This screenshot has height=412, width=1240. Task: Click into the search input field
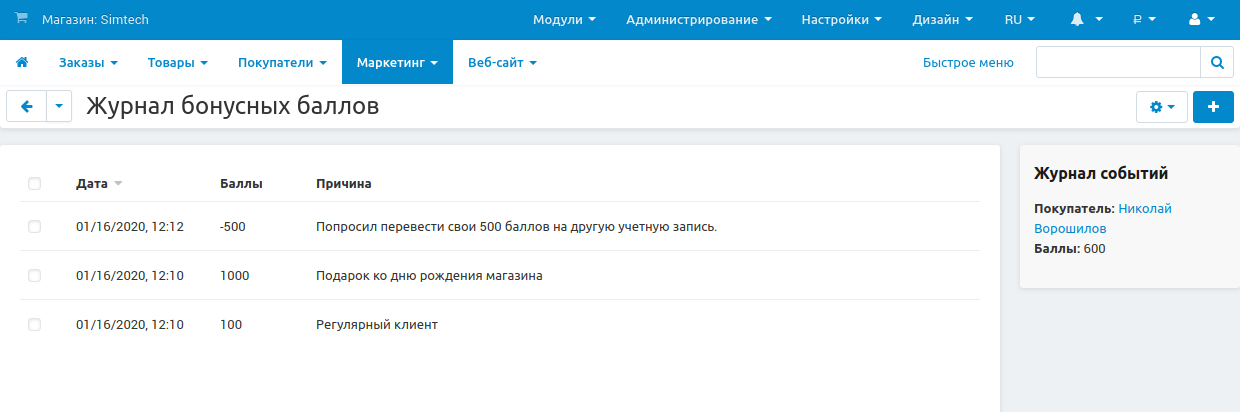[1117, 63]
